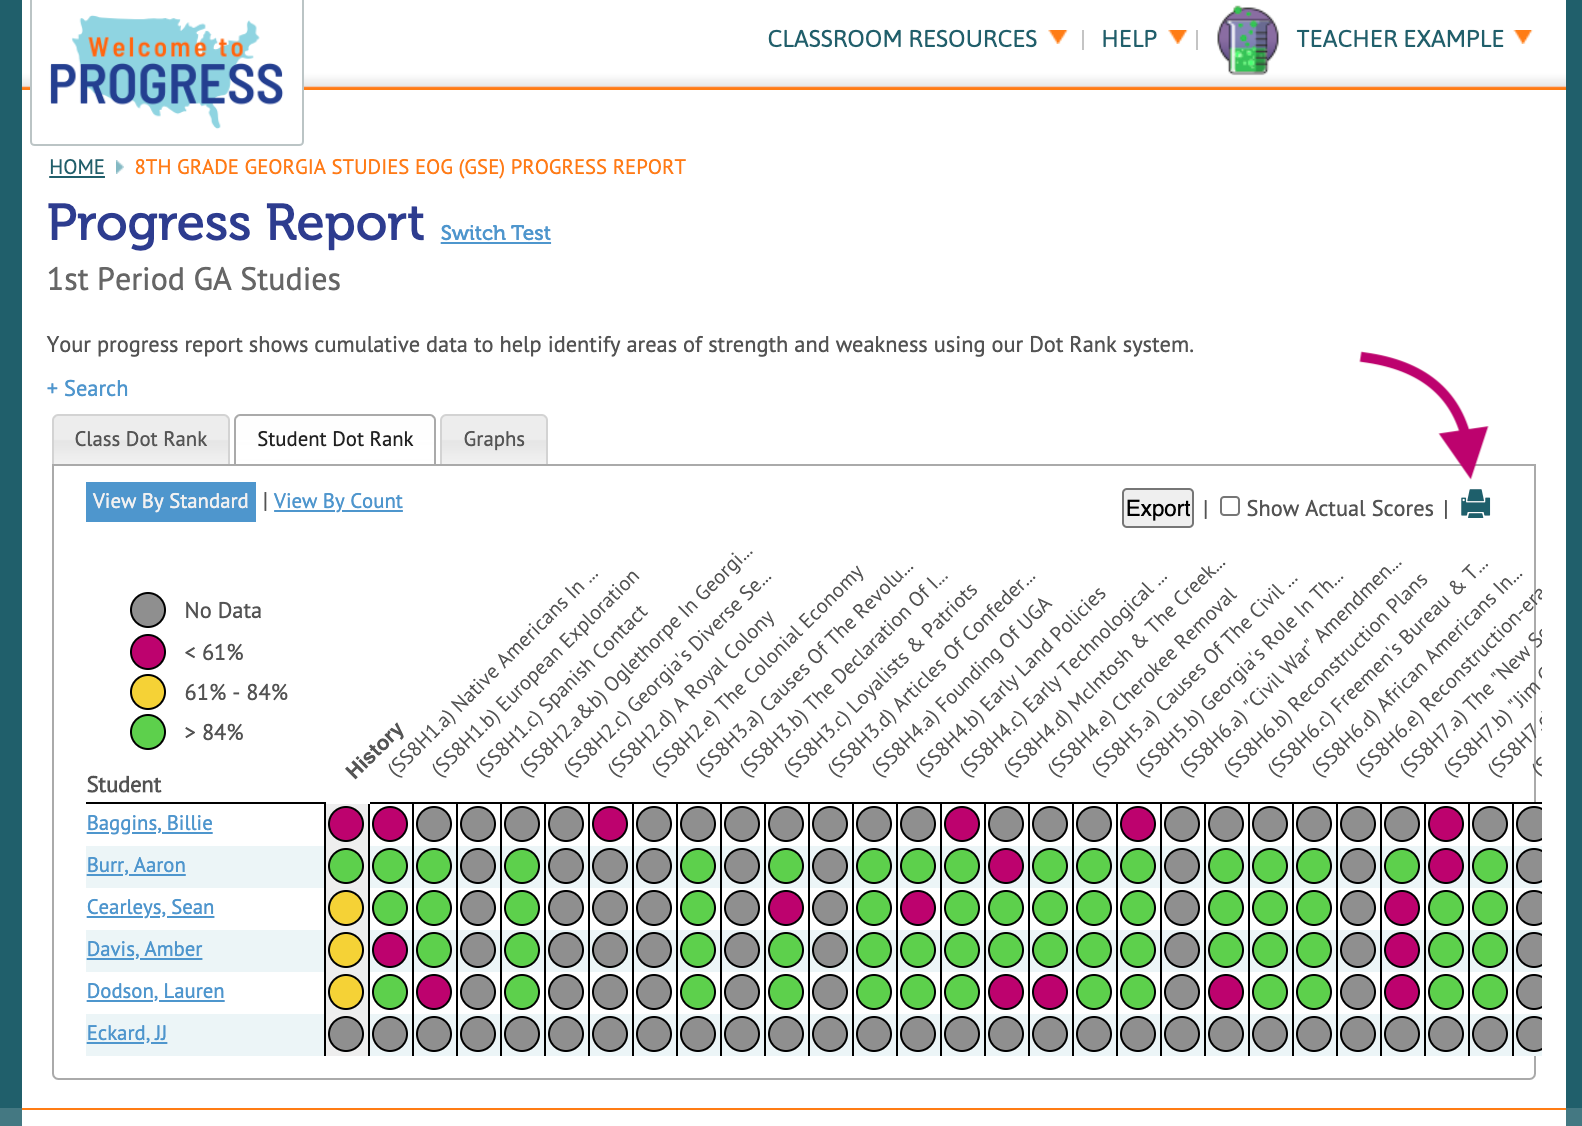Click JJ Eckard's gray History dot
The image size is (1582, 1126).
point(346,1034)
